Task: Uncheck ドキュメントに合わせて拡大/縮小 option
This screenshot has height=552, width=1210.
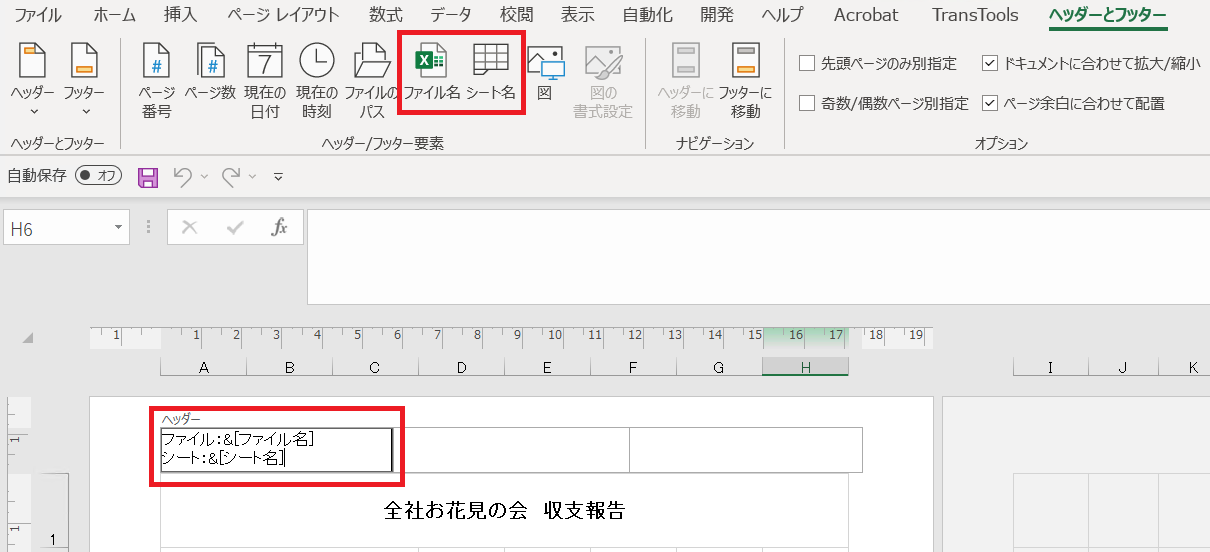Action: click(990, 64)
